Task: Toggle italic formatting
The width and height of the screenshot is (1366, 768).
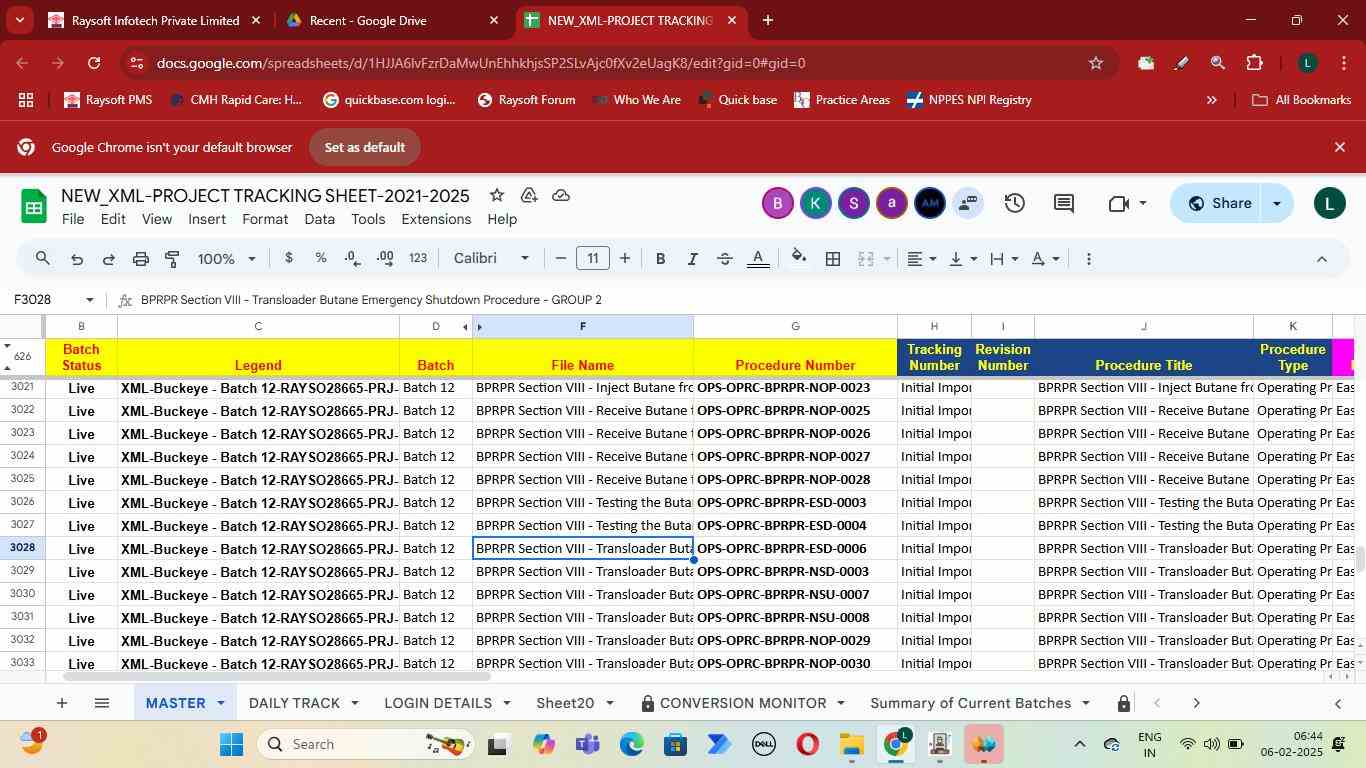Action: pyautogui.click(x=692, y=259)
